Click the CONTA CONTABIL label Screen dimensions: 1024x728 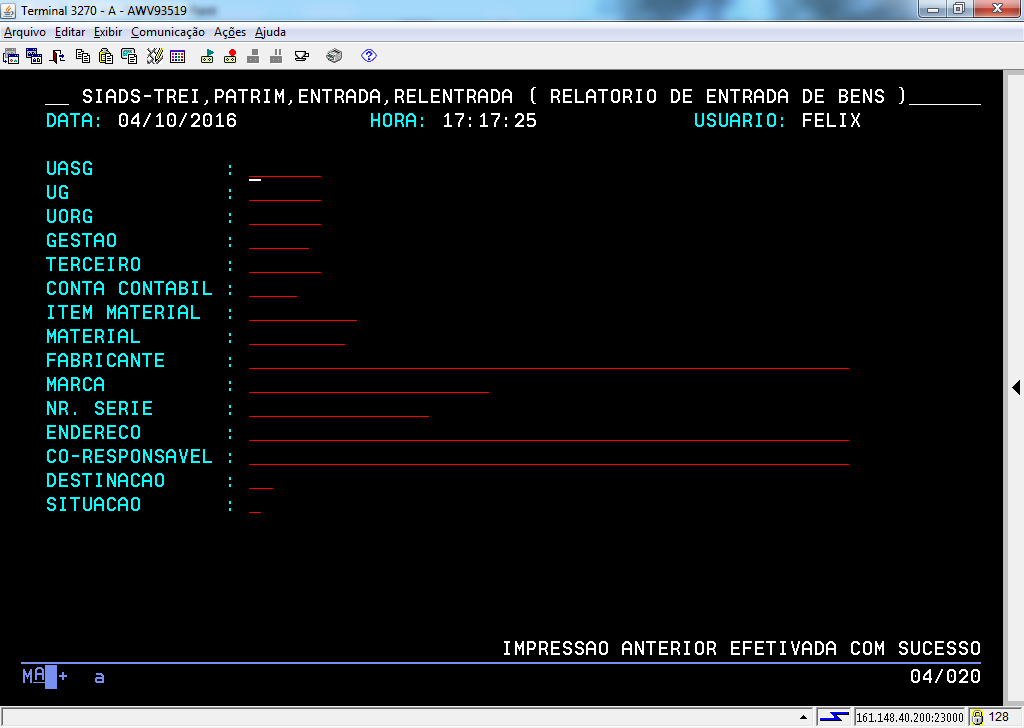tap(129, 289)
